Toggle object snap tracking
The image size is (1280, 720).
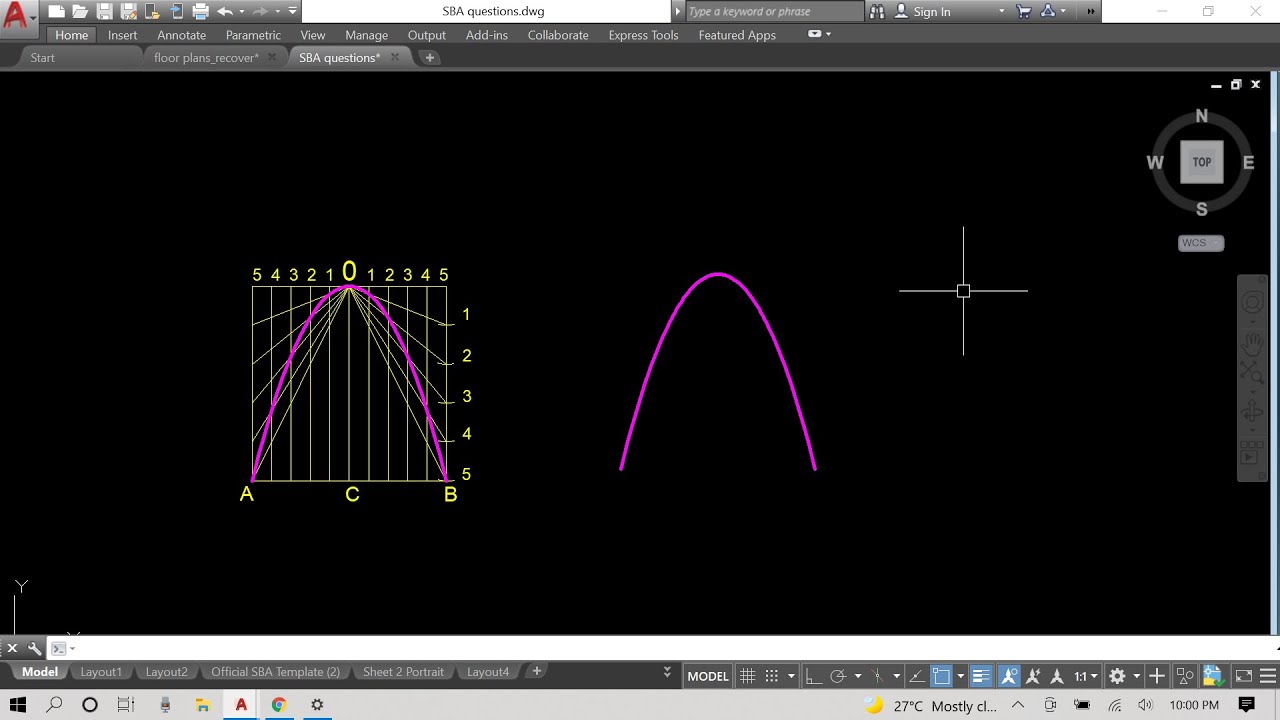pos(916,676)
